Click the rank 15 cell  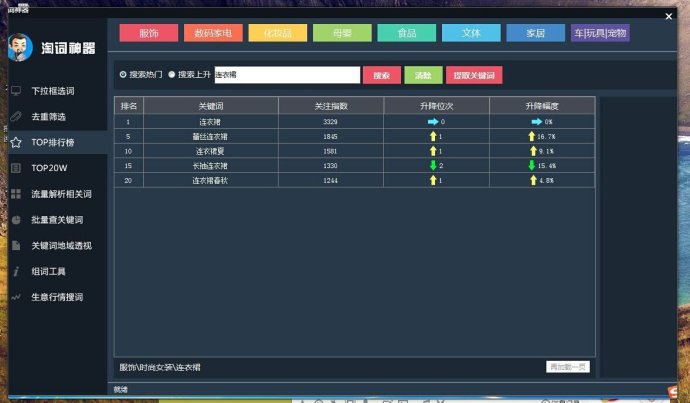tap(128, 165)
